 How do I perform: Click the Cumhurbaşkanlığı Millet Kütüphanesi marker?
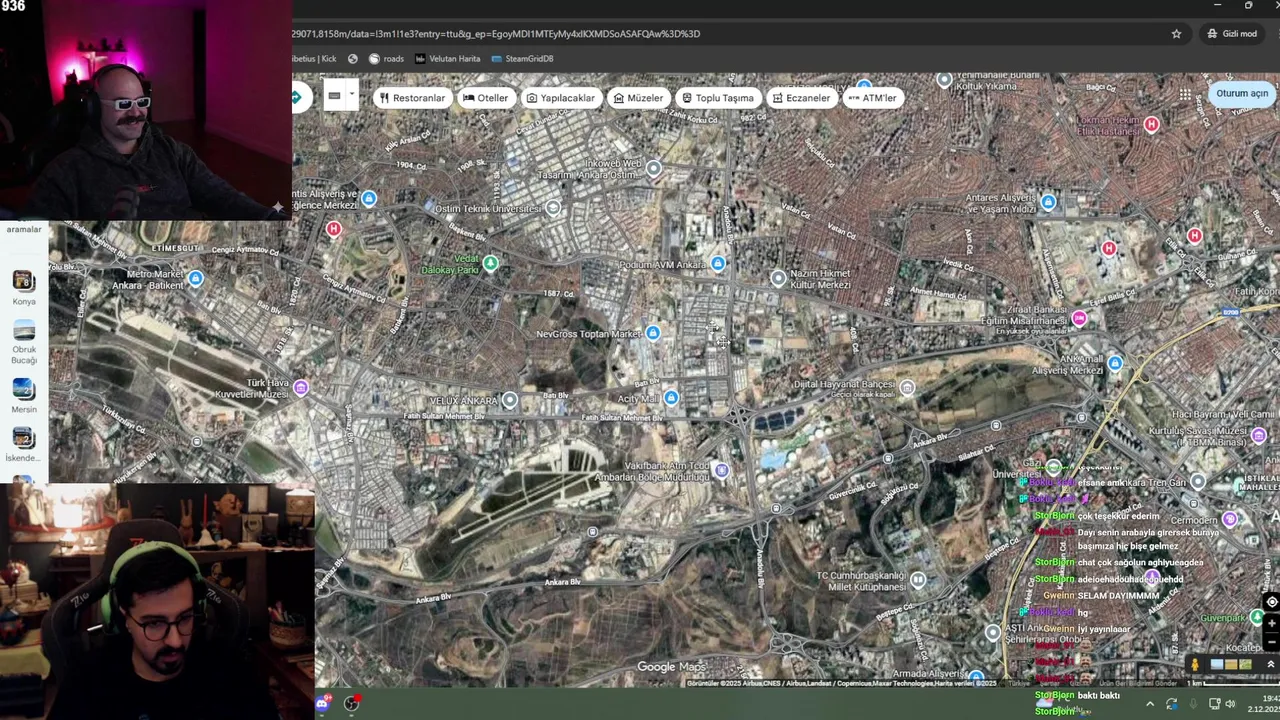click(918, 579)
